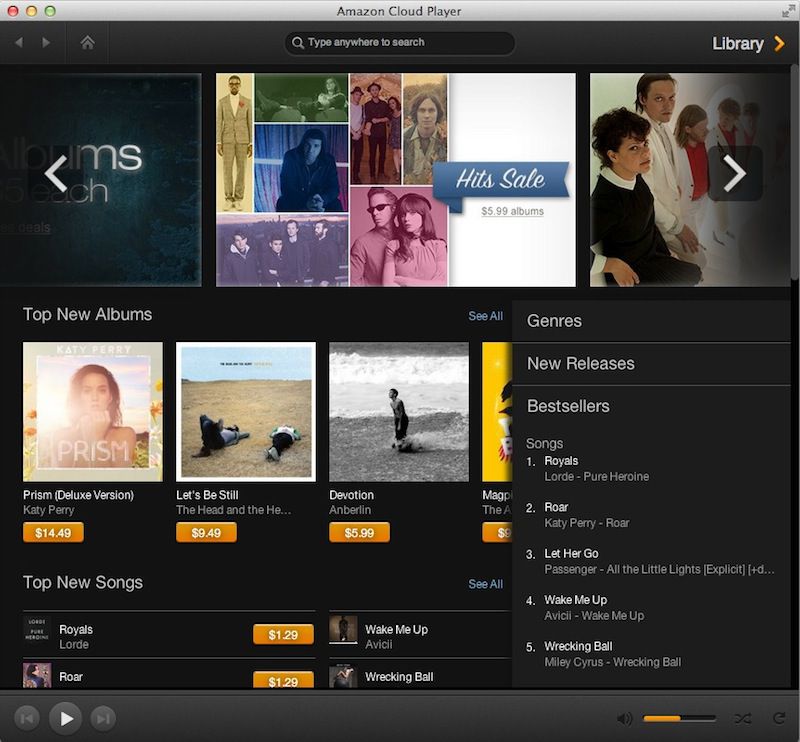Mute audio via the speaker icon
This screenshot has height=742, width=800.
pyautogui.click(x=625, y=717)
